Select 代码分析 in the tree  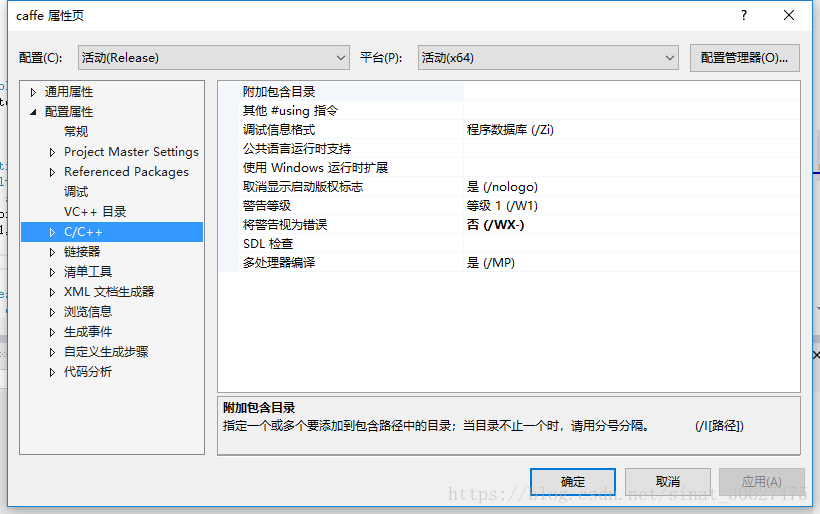click(x=88, y=372)
